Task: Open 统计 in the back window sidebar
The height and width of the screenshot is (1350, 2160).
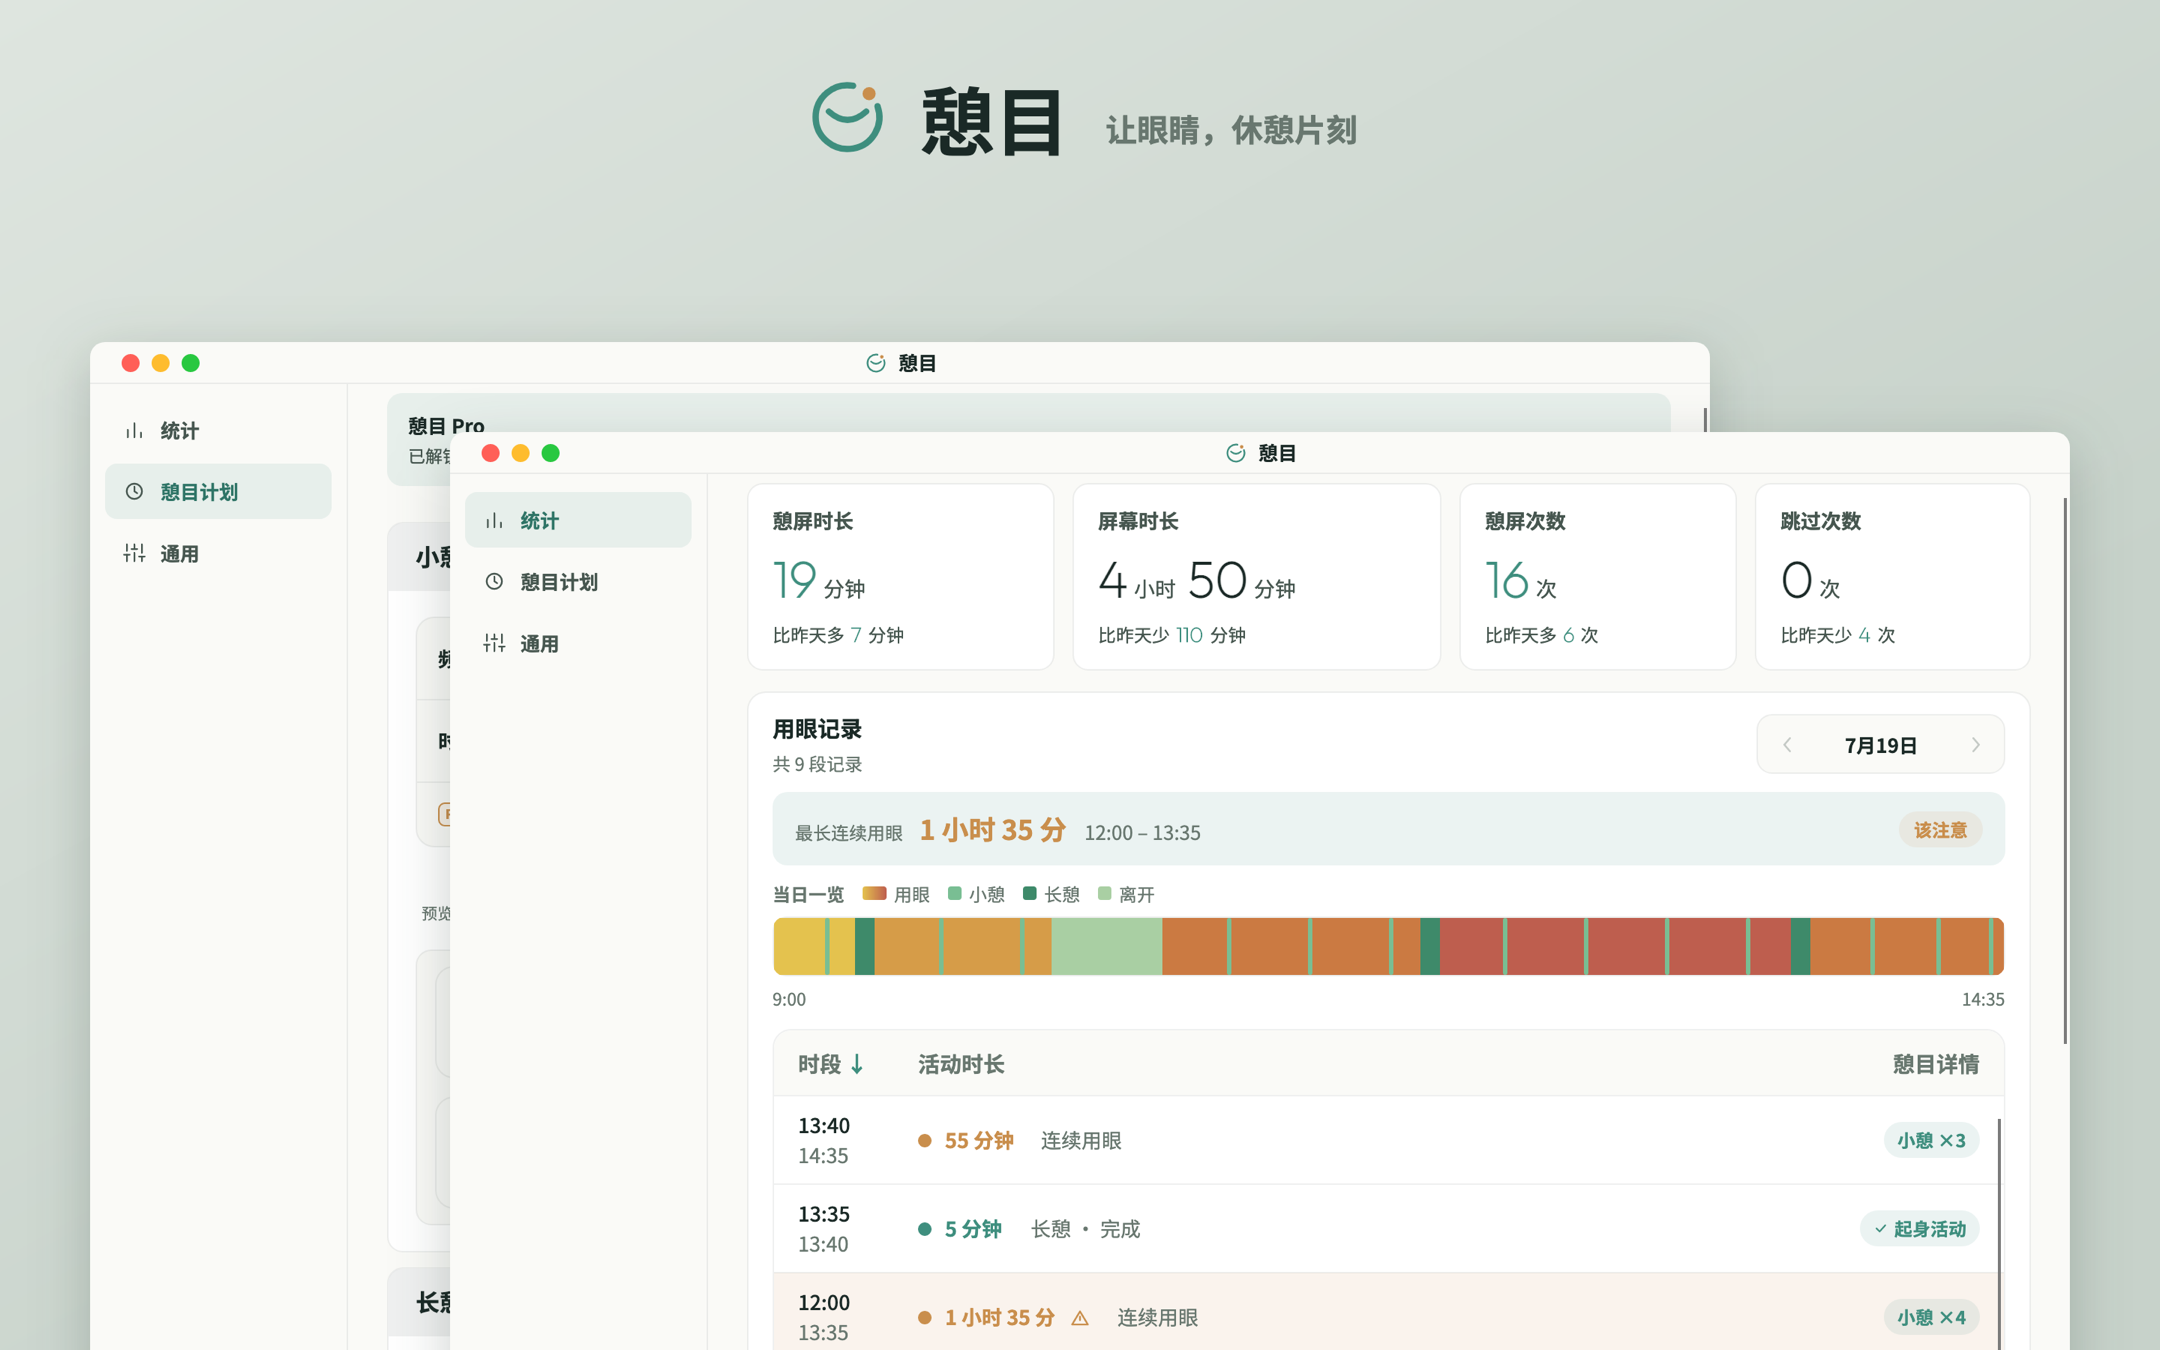Action: pyautogui.click(x=218, y=430)
